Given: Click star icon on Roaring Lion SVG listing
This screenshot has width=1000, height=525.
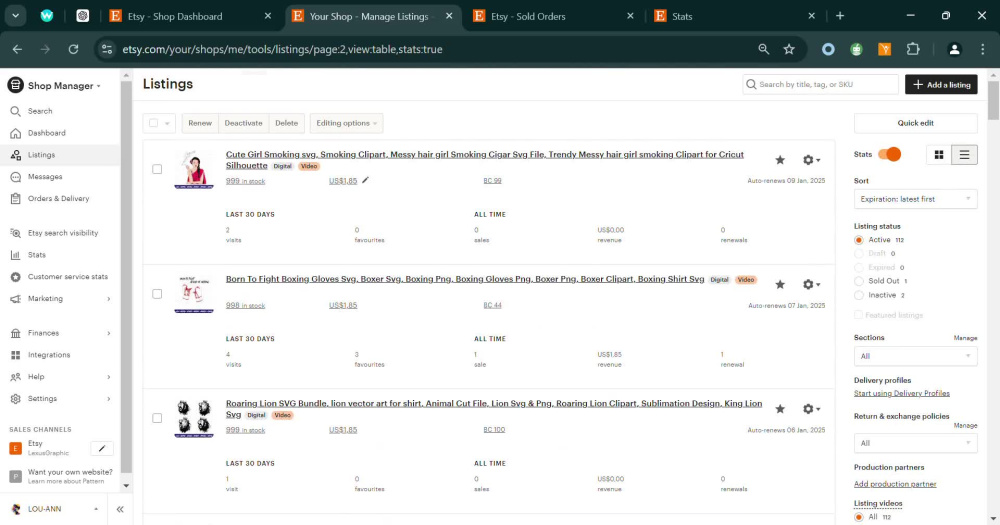Looking at the screenshot, I should (780, 409).
